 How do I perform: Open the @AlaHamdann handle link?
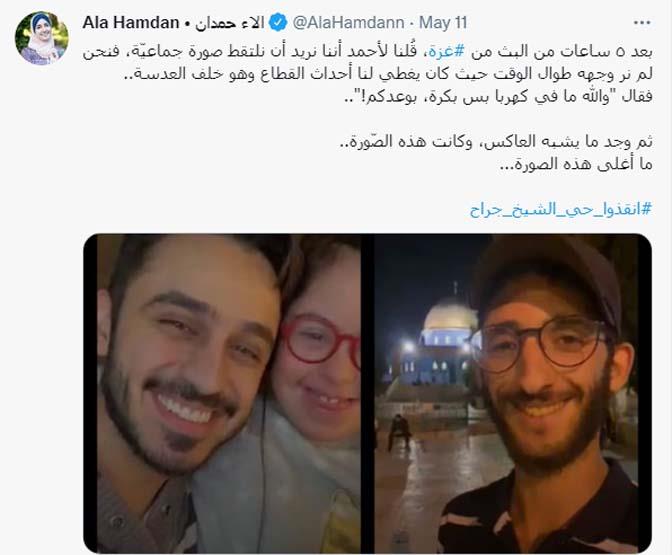tap(348, 23)
